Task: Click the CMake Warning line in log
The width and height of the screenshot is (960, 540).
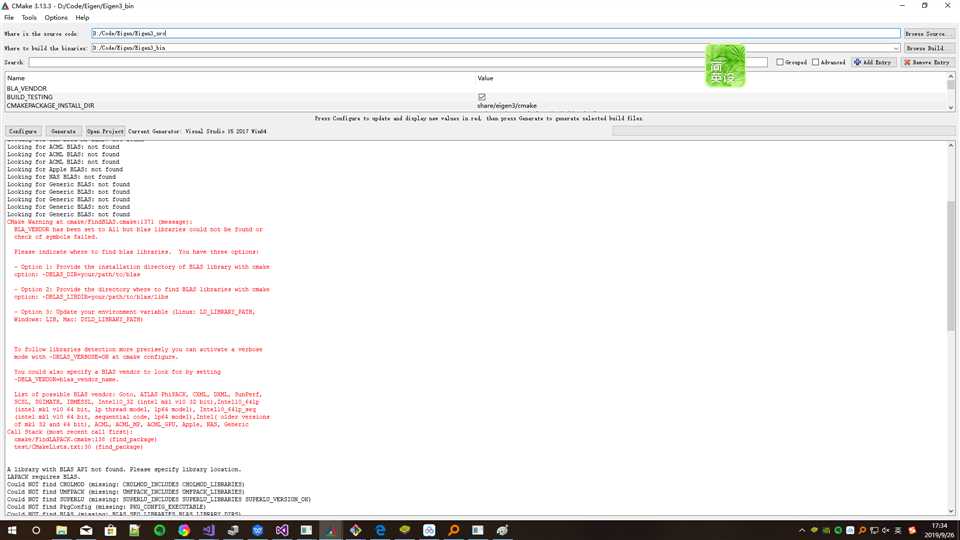Action: pos(100,222)
